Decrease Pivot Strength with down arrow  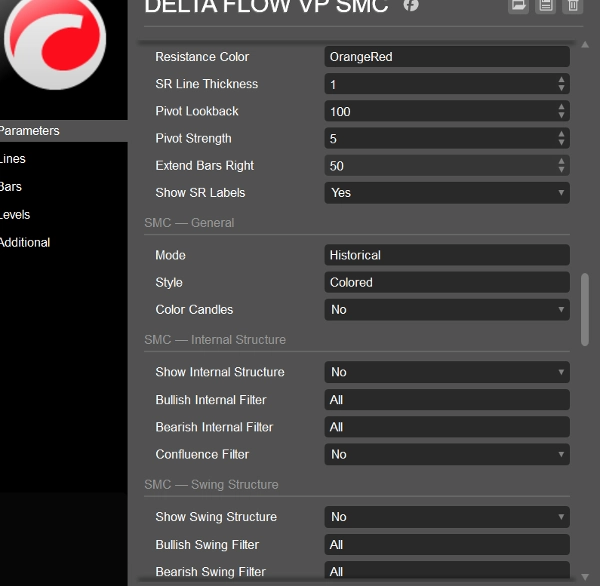point(561,142)
